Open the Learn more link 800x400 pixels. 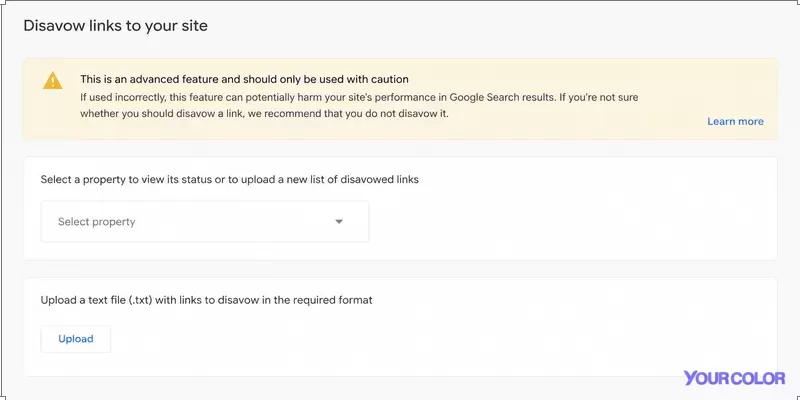click(x=735, y=121)
